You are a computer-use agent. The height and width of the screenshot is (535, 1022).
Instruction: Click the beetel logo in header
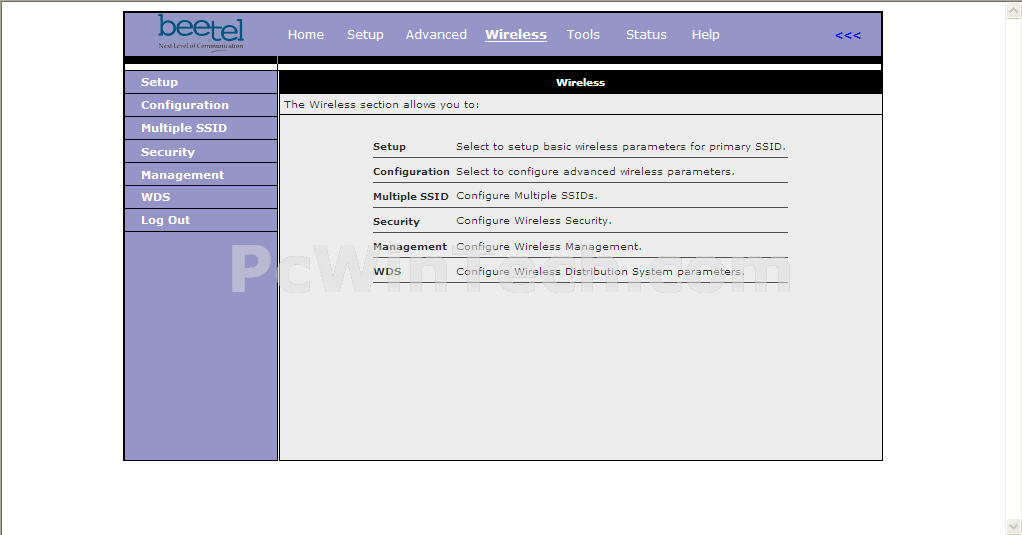coord(201,33)
